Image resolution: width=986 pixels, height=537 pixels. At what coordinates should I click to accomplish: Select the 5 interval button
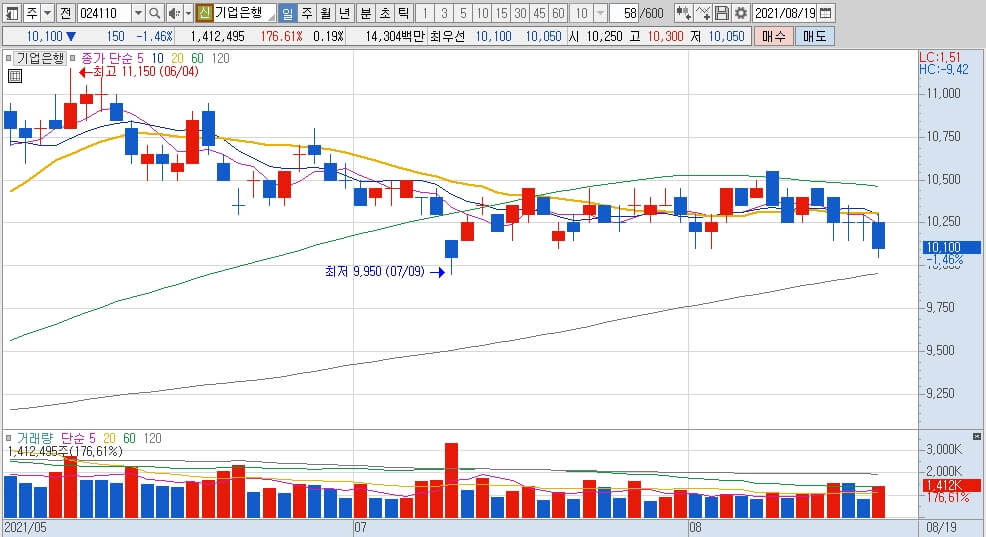(x=463, y=13)
